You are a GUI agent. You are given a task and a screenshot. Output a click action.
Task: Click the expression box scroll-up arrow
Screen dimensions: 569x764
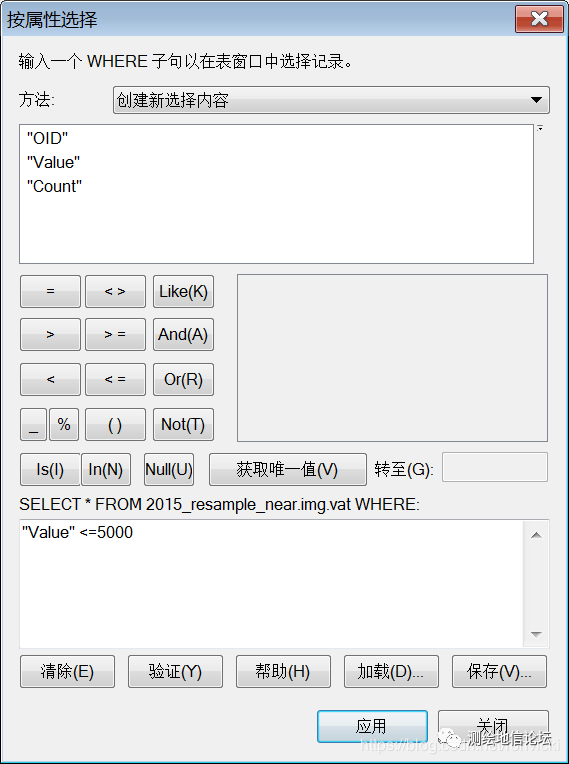coord(536,535)
